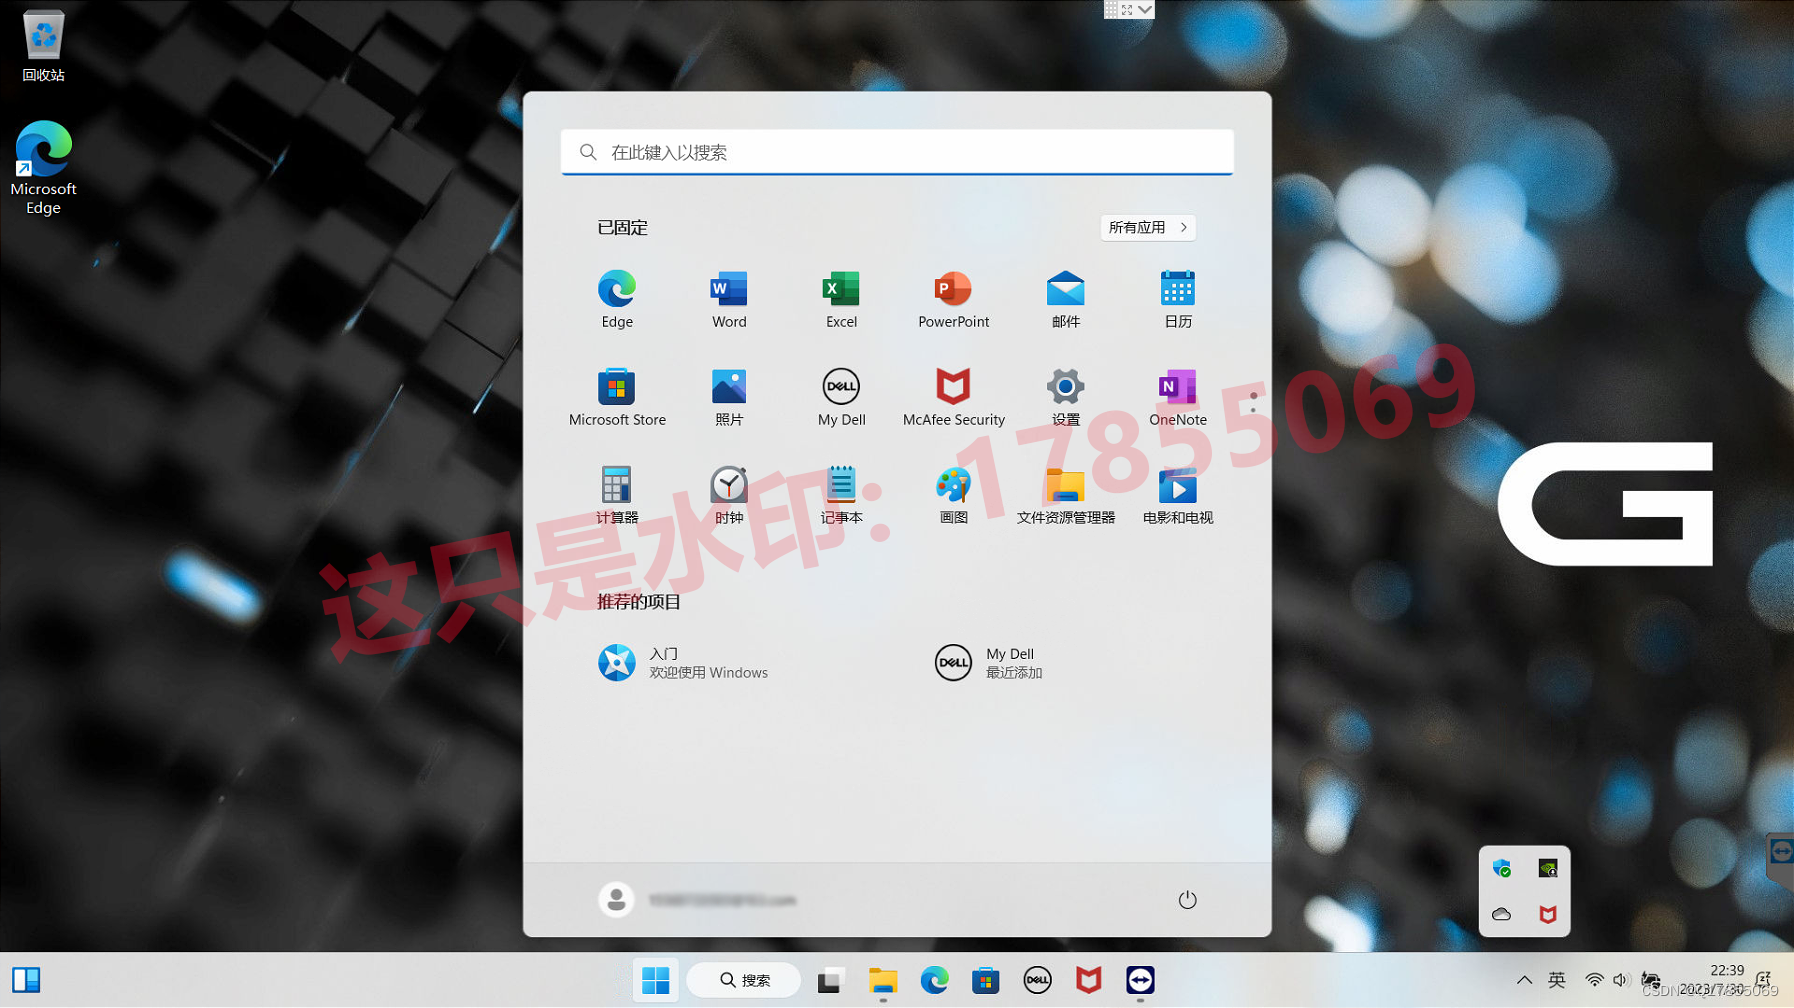Open 文件资源管理器 file explorer in Start

click(1065, 495)
